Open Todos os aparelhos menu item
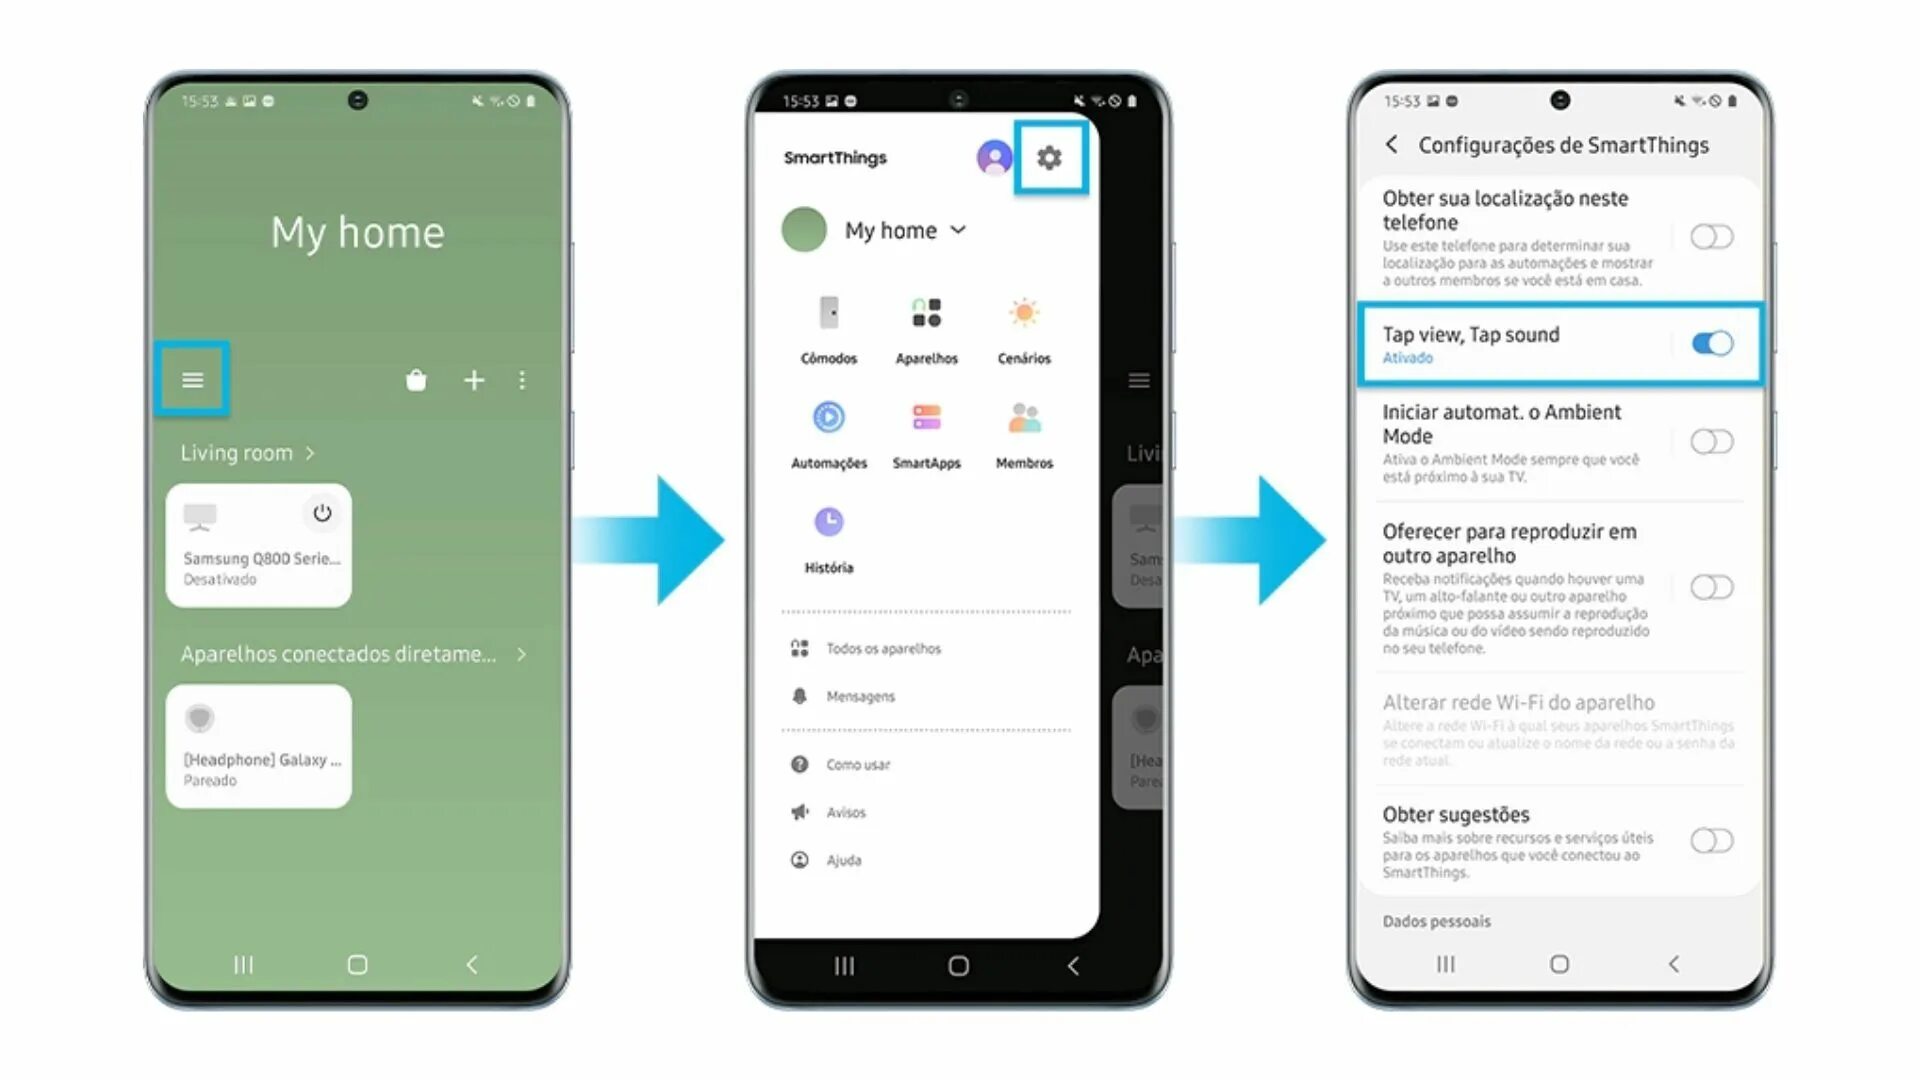Viewport: 1920px width, 1080px height. [x=881, y=647]
